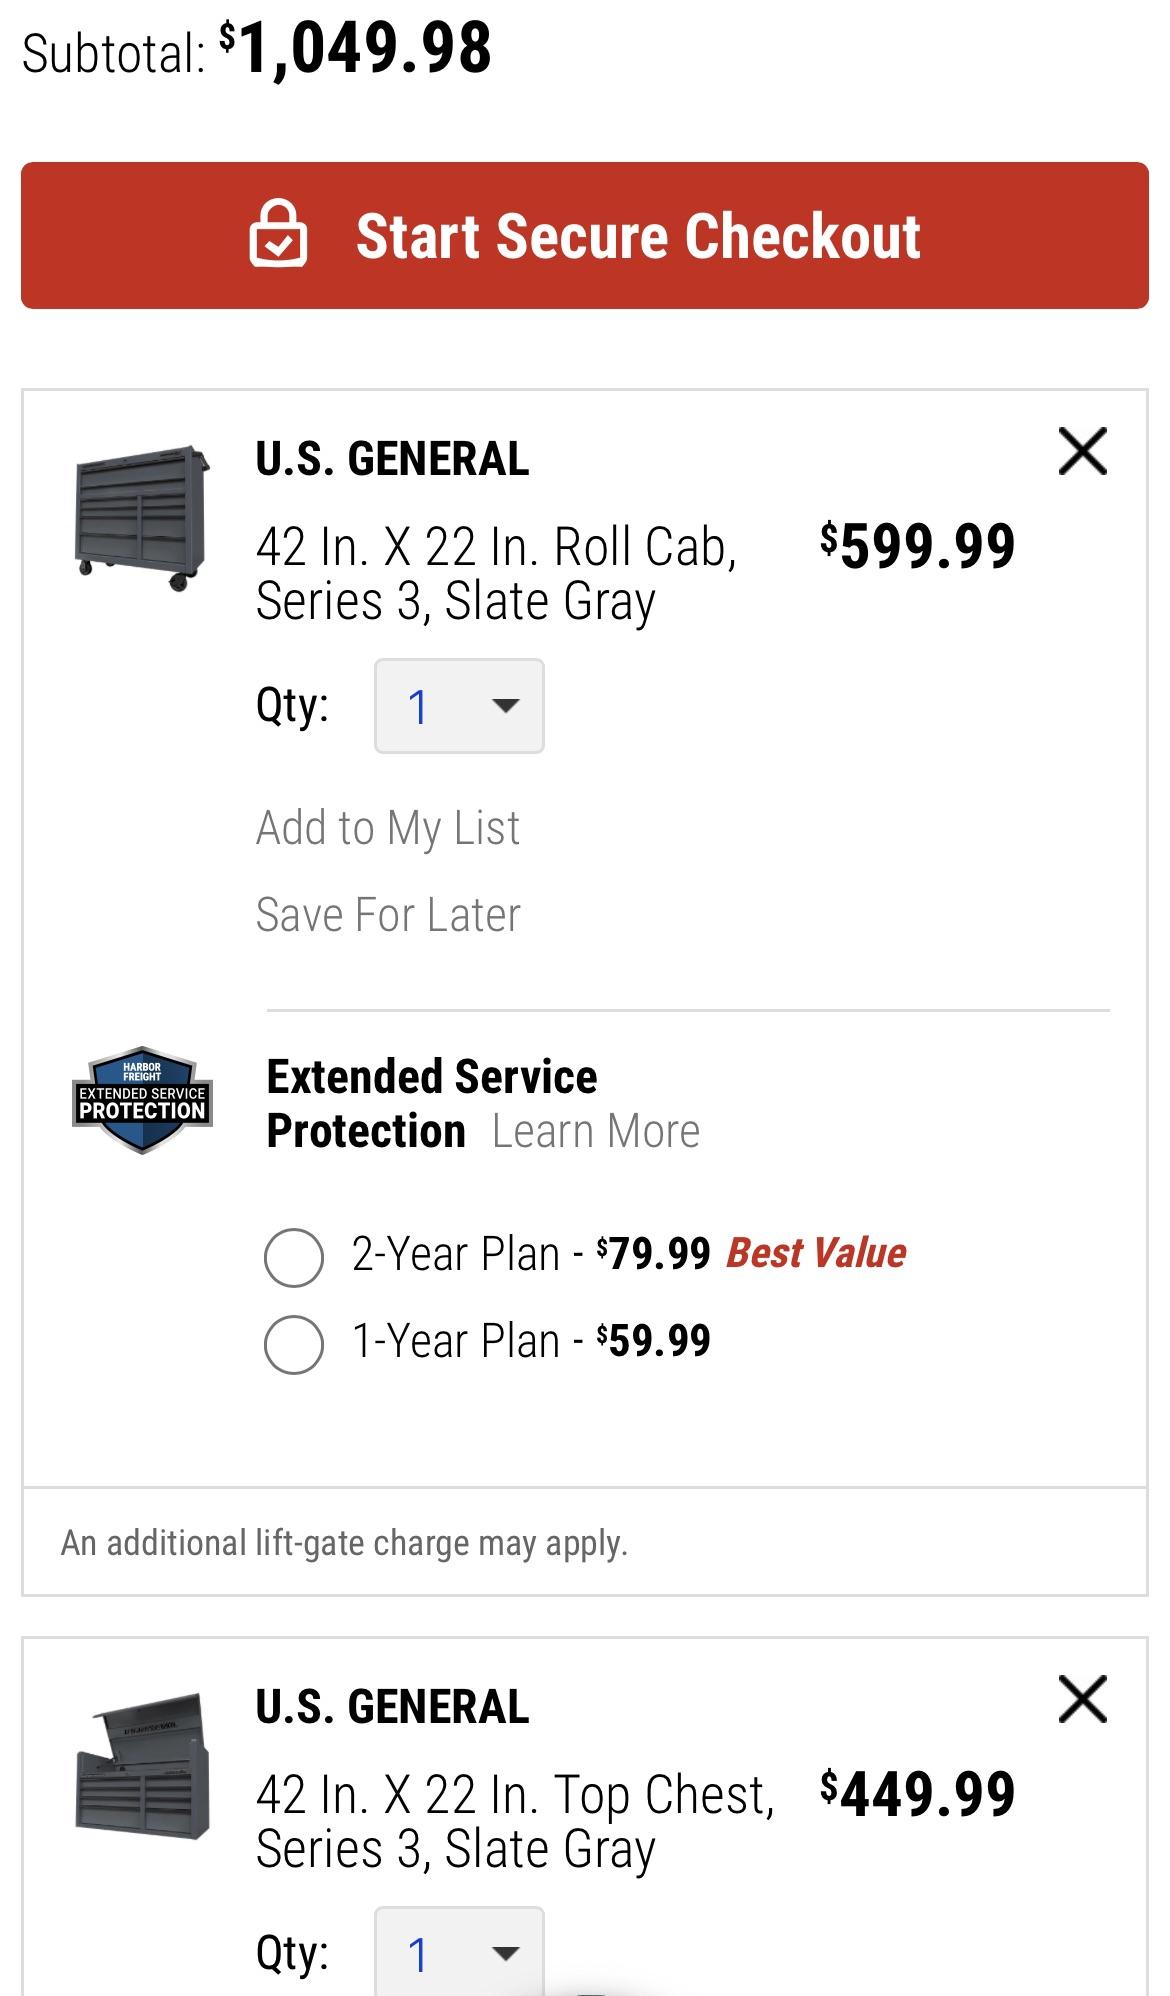Click the lock icon on Start Secure Checkout

277,236
